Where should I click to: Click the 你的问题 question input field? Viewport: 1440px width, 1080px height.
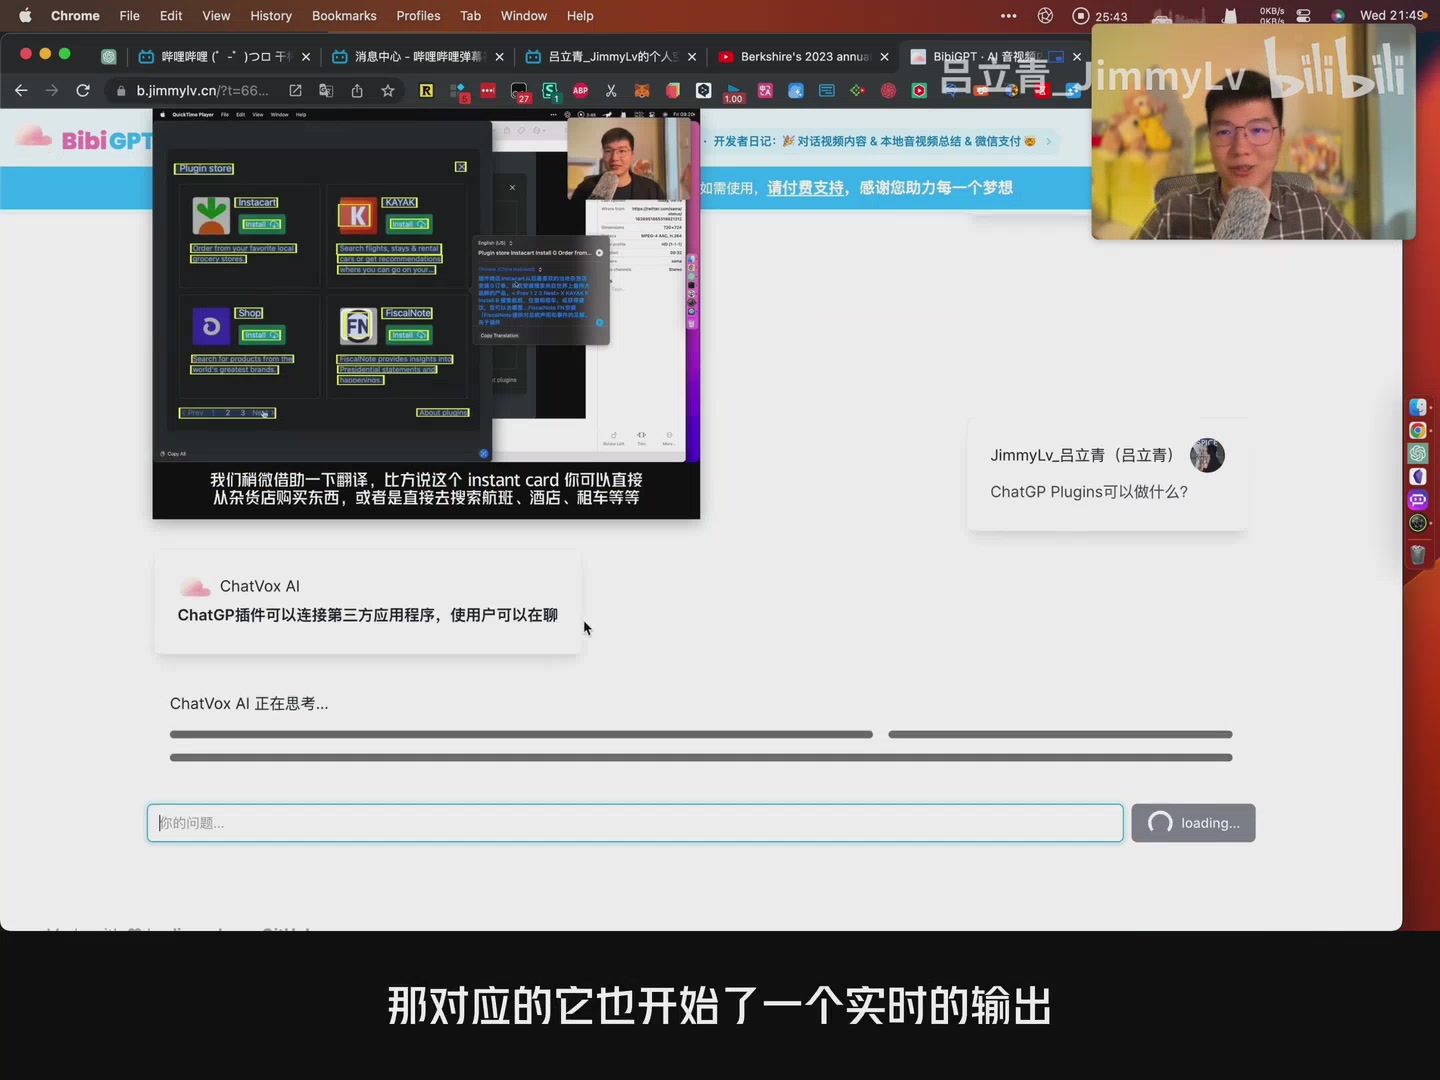pos(635,823)
